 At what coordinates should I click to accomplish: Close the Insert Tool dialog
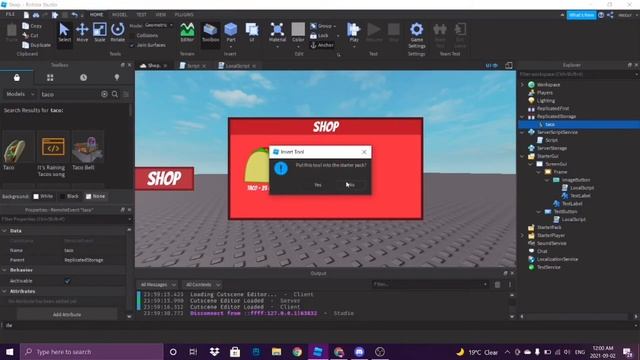[x=364, y=152]
